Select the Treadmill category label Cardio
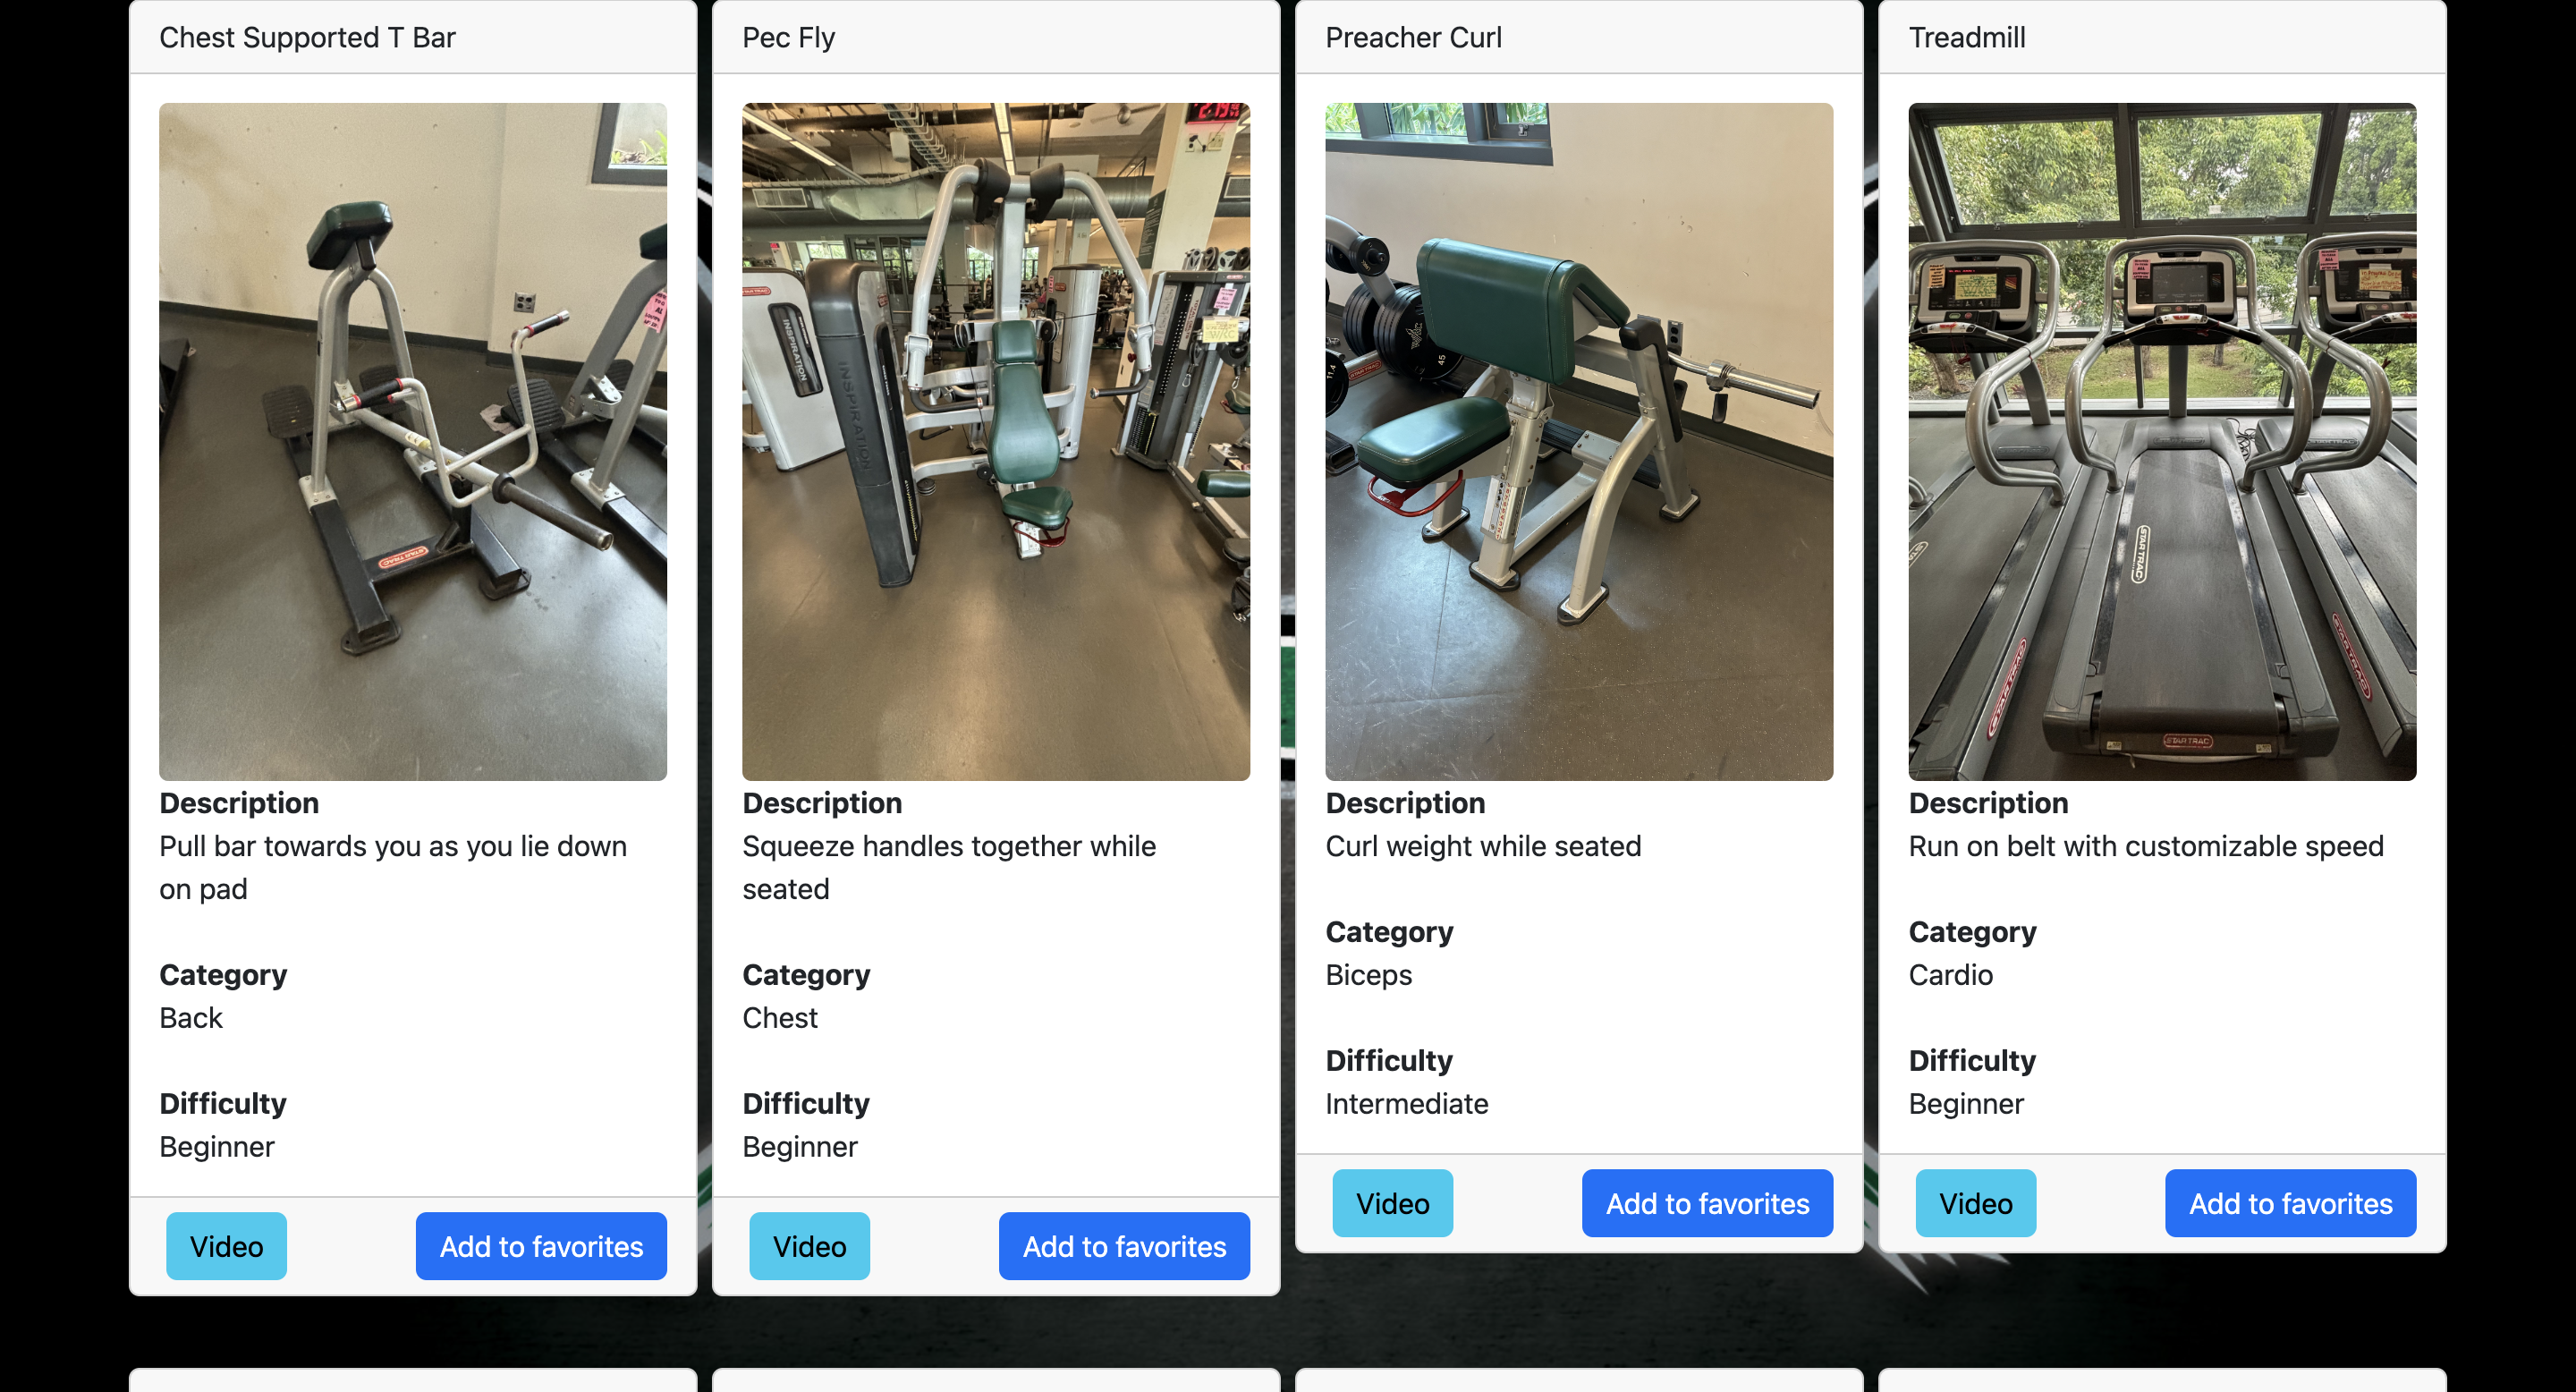 click(x=1953, y=973)
